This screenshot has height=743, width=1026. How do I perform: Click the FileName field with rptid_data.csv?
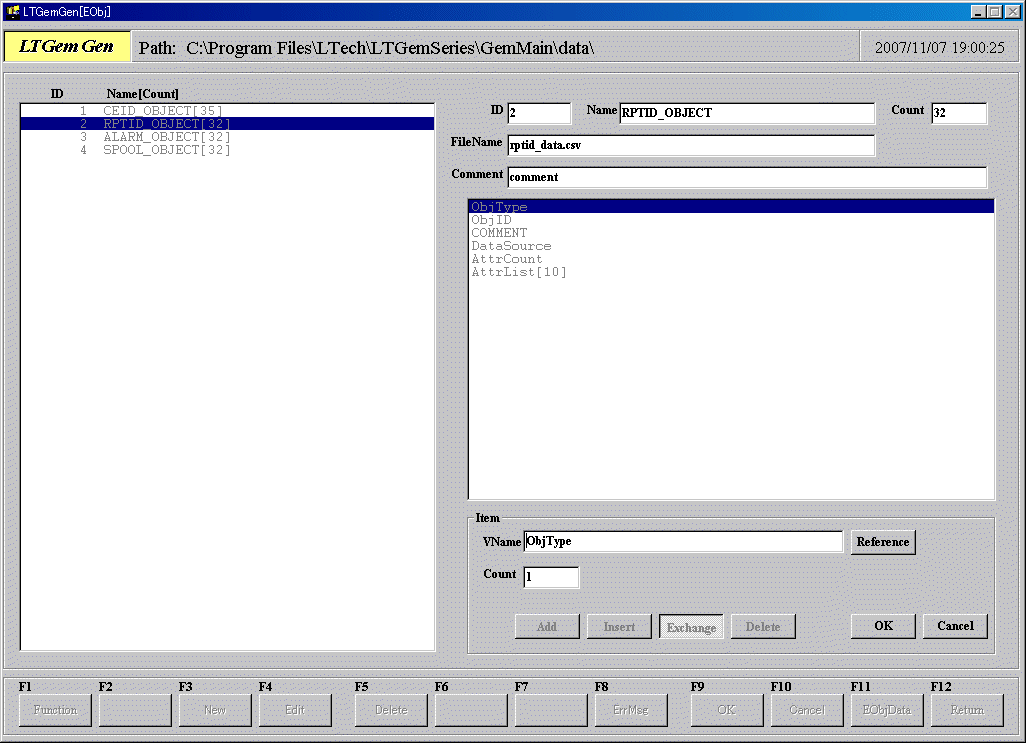[x=690, y=145]
